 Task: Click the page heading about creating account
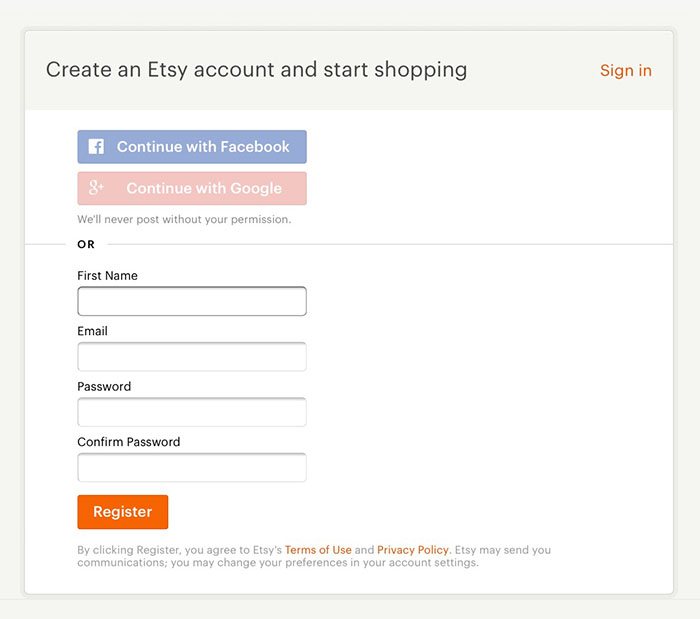pos(257,70)
